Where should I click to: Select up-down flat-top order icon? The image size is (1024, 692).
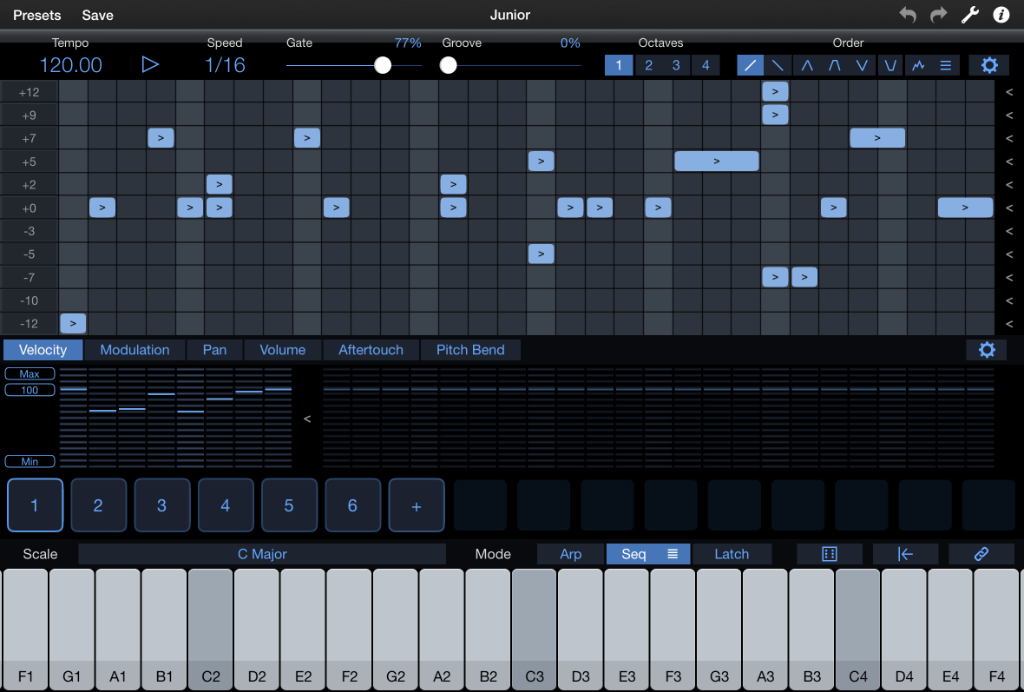[835, 65]
